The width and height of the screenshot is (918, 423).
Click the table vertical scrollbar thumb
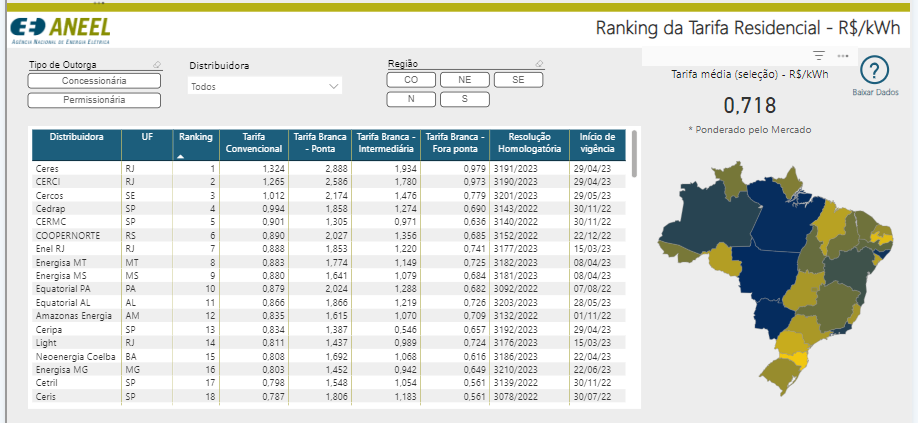pos(633,153)
